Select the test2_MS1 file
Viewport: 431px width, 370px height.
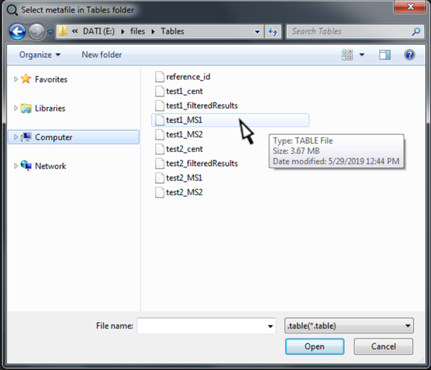pos(184,178)
